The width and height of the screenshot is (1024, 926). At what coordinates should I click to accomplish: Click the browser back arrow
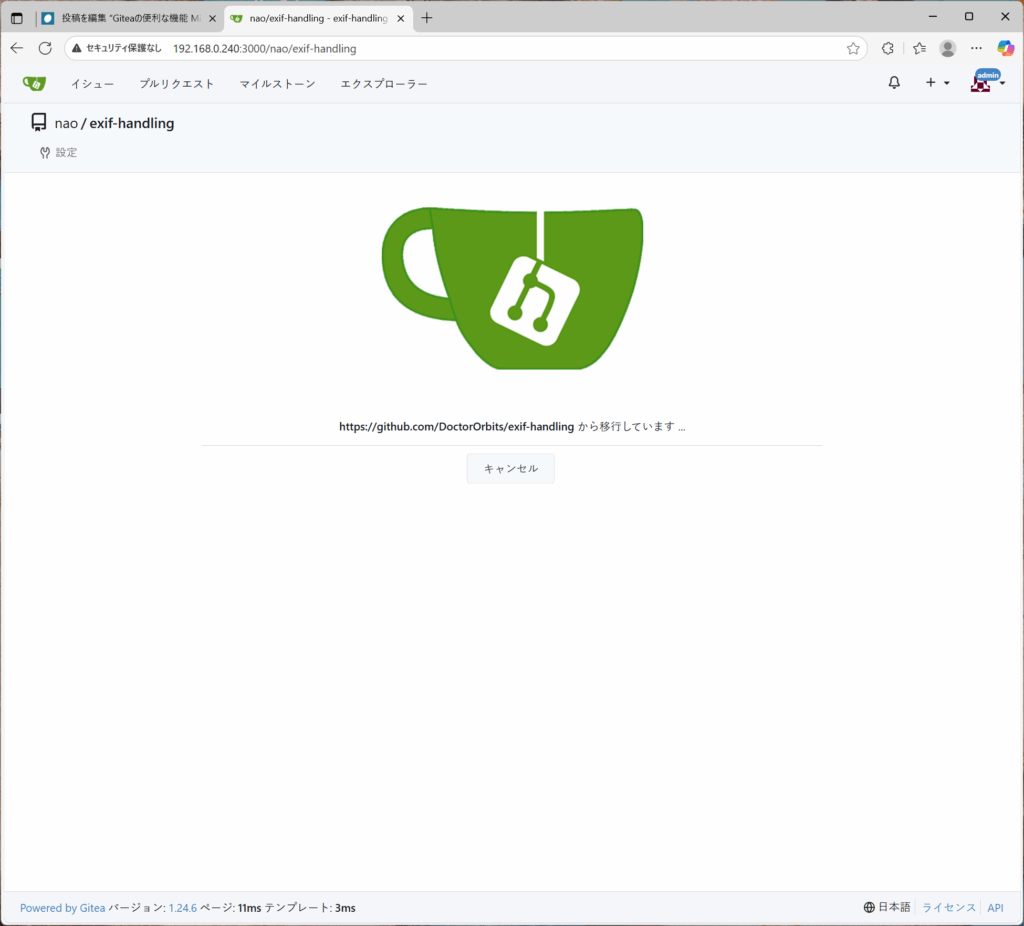coord(16,48)
